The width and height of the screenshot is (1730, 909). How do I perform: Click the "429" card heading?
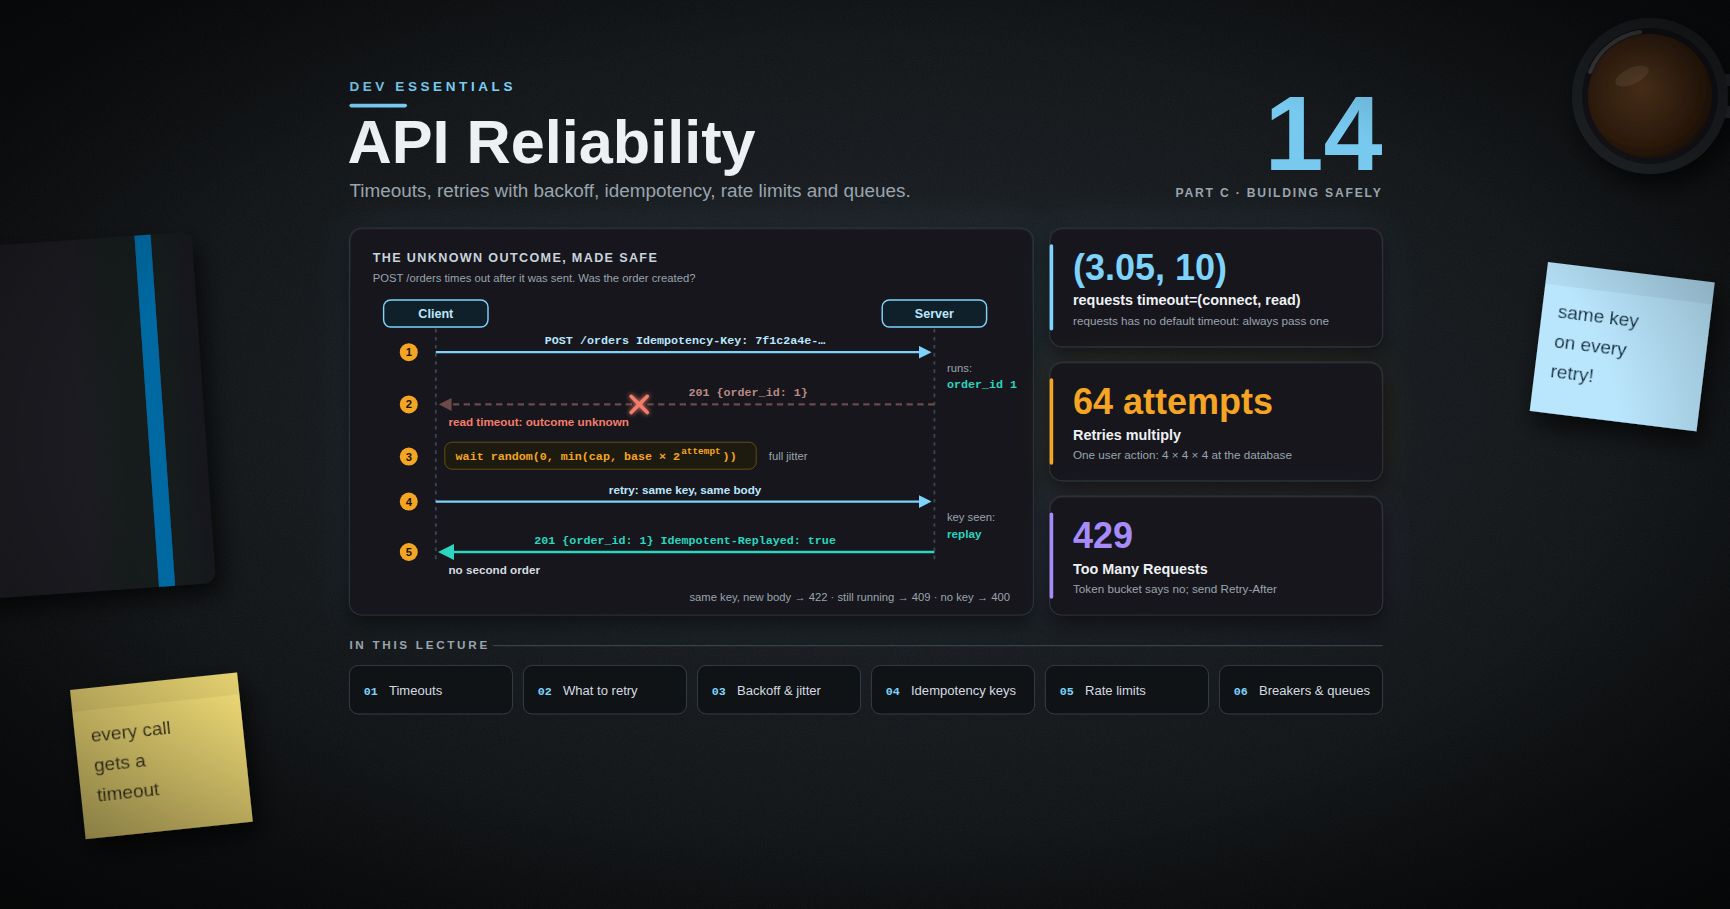click(x=1102, y=535)
